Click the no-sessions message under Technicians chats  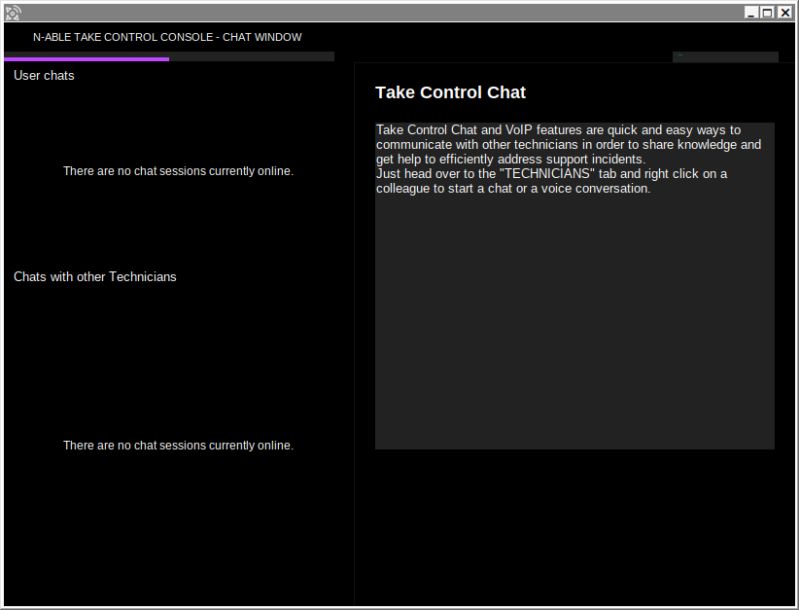tap(178, 445)
